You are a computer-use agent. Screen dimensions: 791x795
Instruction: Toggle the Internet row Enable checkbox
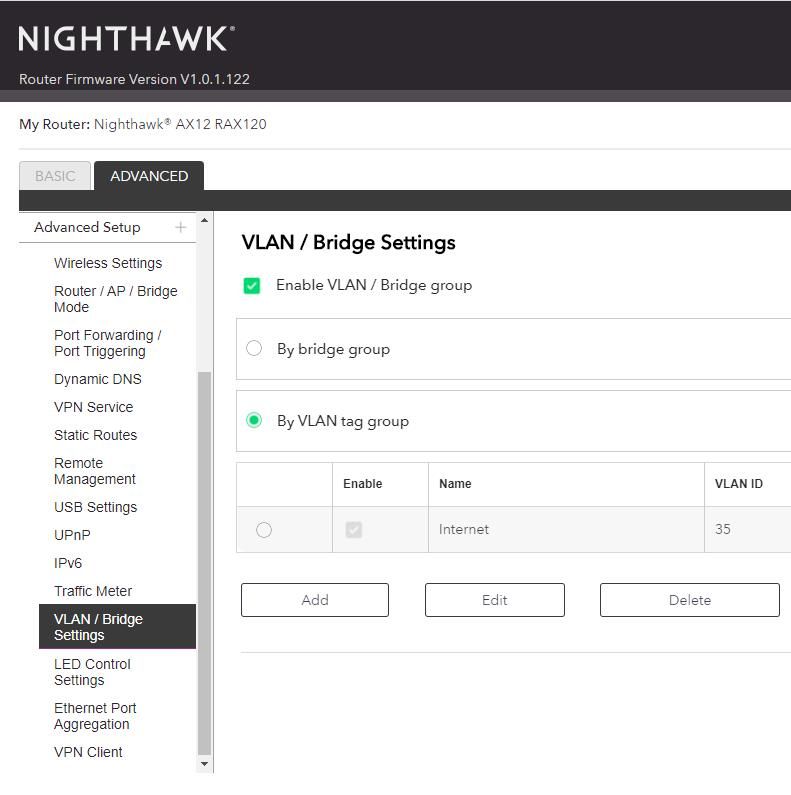[353, 530]
